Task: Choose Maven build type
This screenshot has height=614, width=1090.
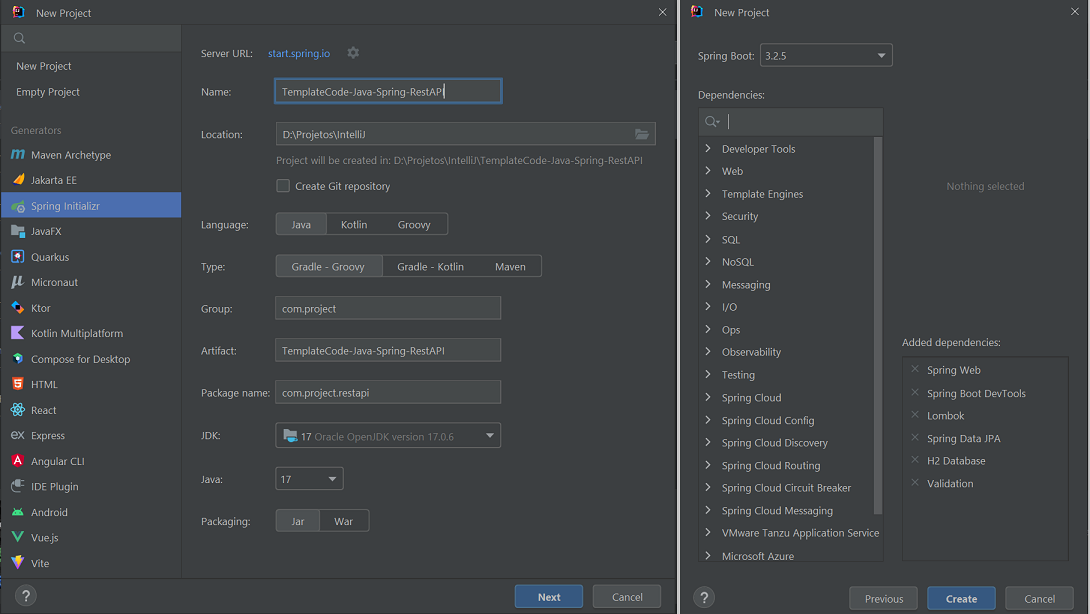Action: point(510,266)
